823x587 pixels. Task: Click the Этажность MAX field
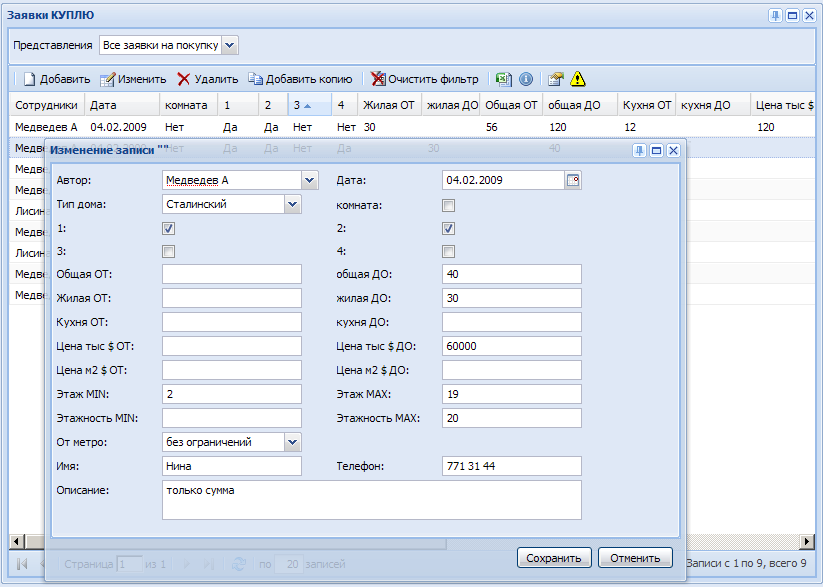click(x=512, y=418)
